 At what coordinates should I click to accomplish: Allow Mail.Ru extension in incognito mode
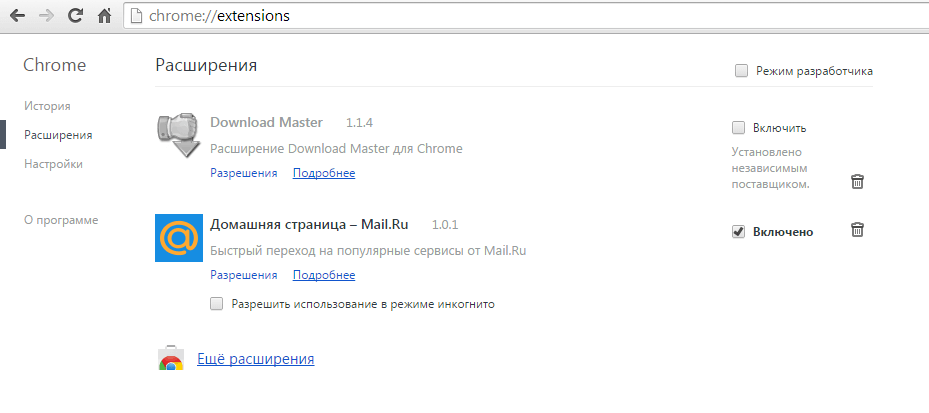tap(217, 303)
